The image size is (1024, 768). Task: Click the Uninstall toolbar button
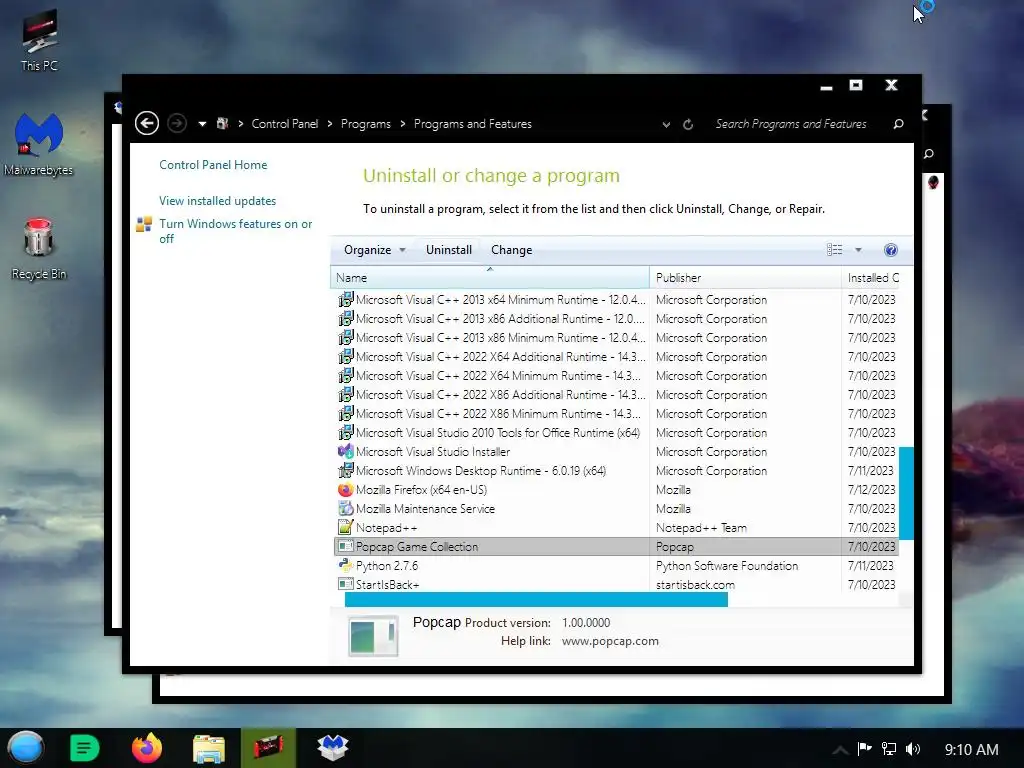tap(449, 250)
